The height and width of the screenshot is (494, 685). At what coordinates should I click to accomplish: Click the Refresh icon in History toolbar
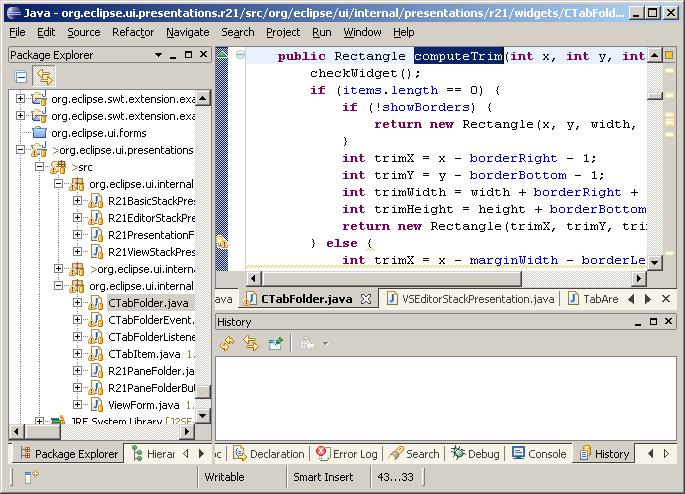(227, 344)
